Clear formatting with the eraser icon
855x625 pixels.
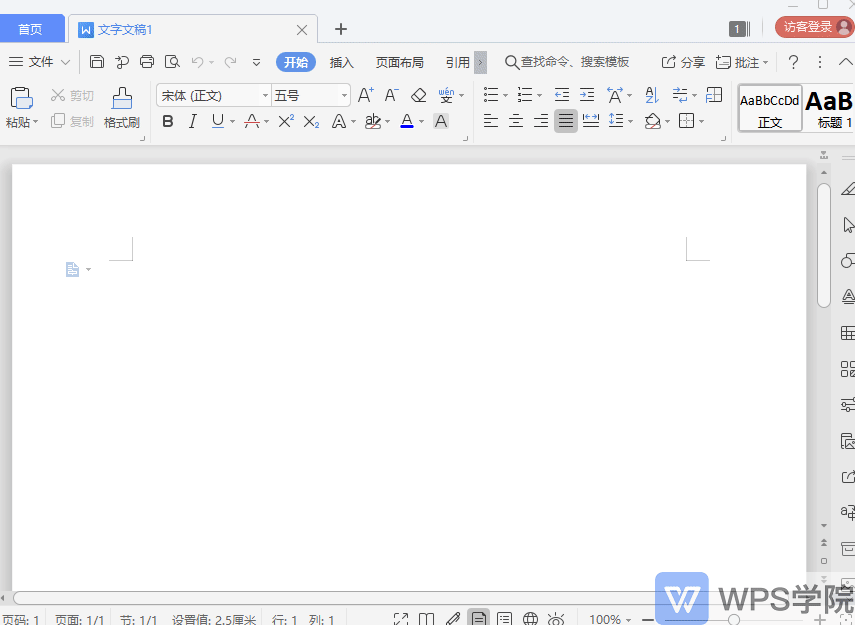click(416, 94)
